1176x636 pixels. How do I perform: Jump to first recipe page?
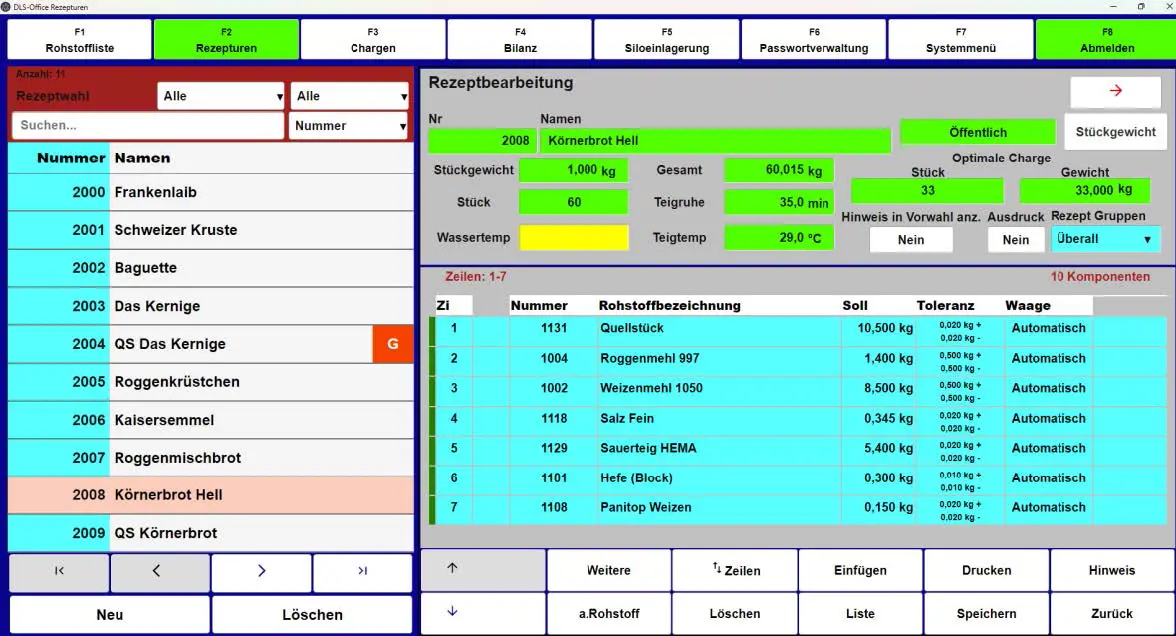point(59,571)
